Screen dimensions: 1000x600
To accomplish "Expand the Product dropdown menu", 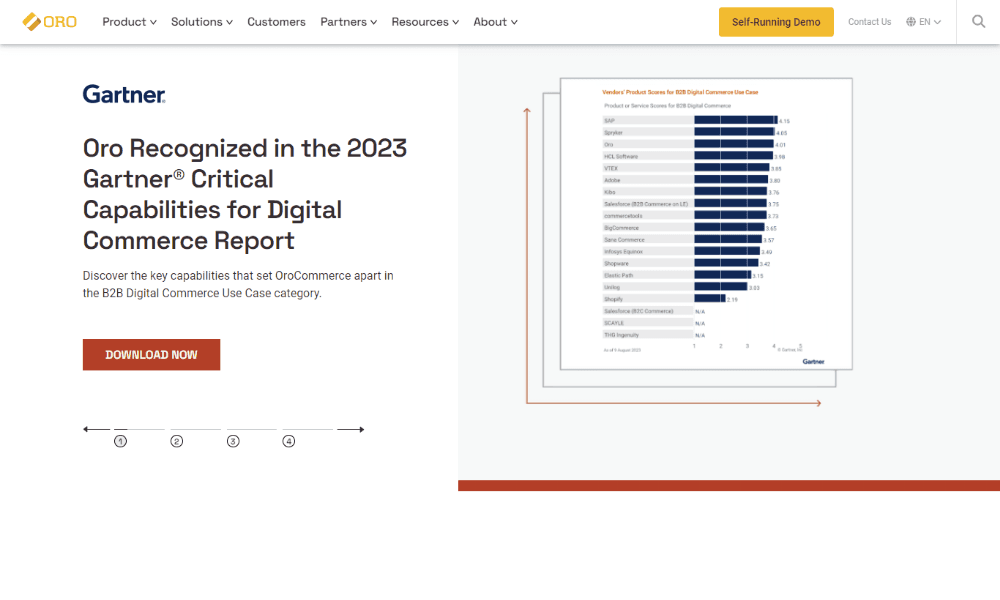I will click(x=129, y=22).
